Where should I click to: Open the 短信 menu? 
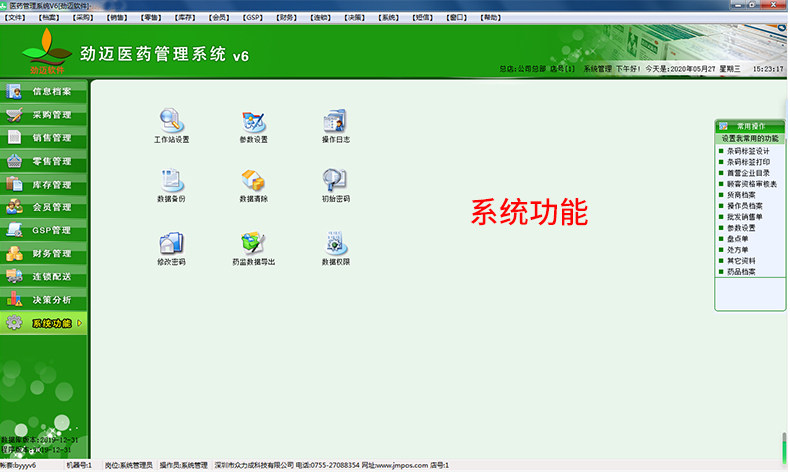click(x=423, y=18)
